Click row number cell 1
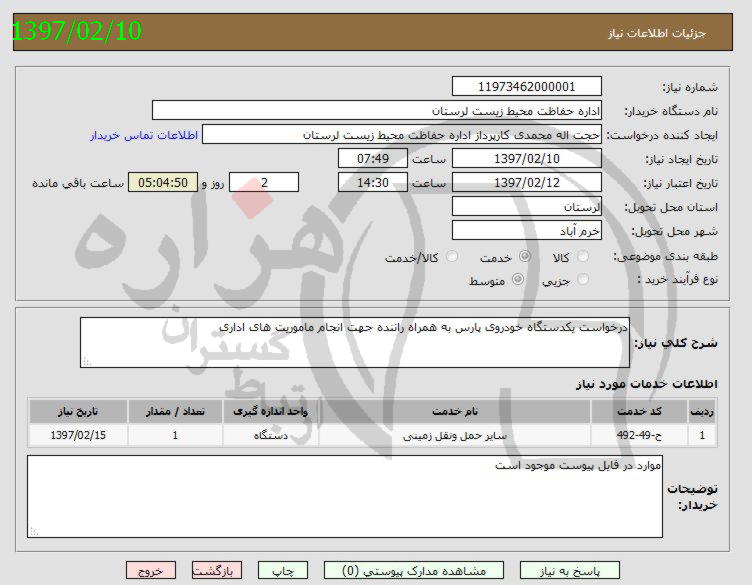The width and height of the screenshot is (752, 585). pos(702,435)
